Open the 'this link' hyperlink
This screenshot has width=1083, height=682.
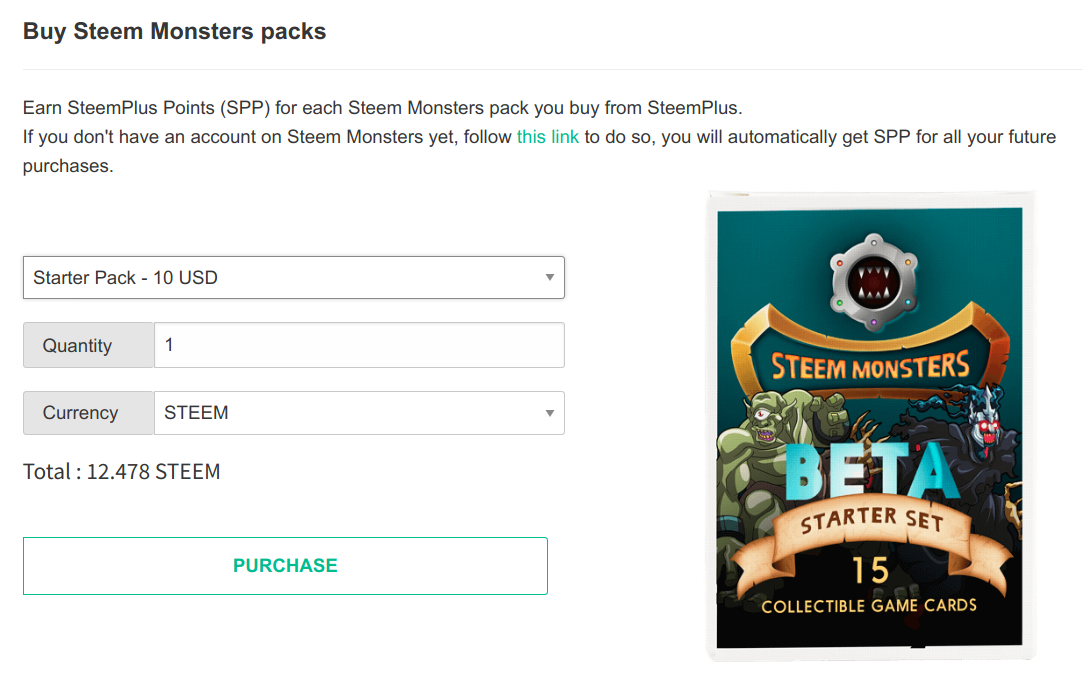548,137
